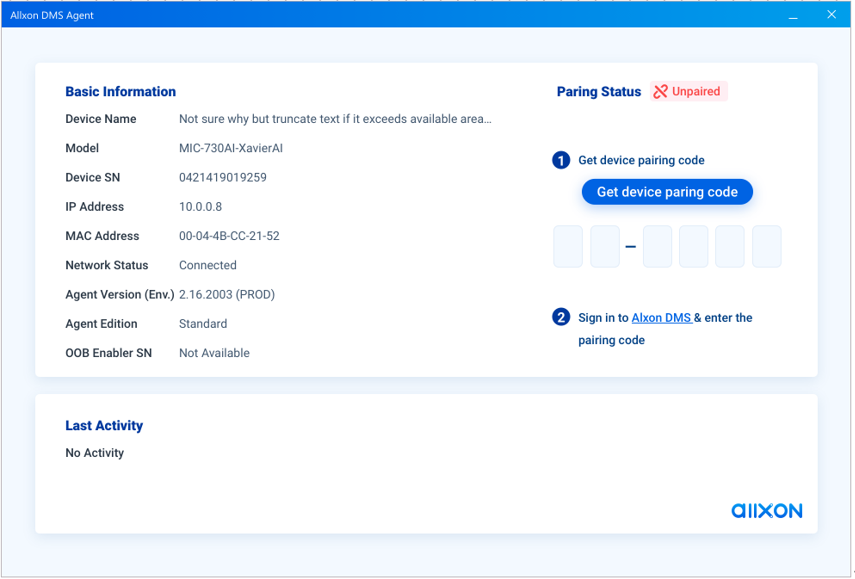Image resolution: width=855 pixels, height=579 pixels.
Task: Minimize the Allxon DMS Agent window
Action: coord(792,15)
